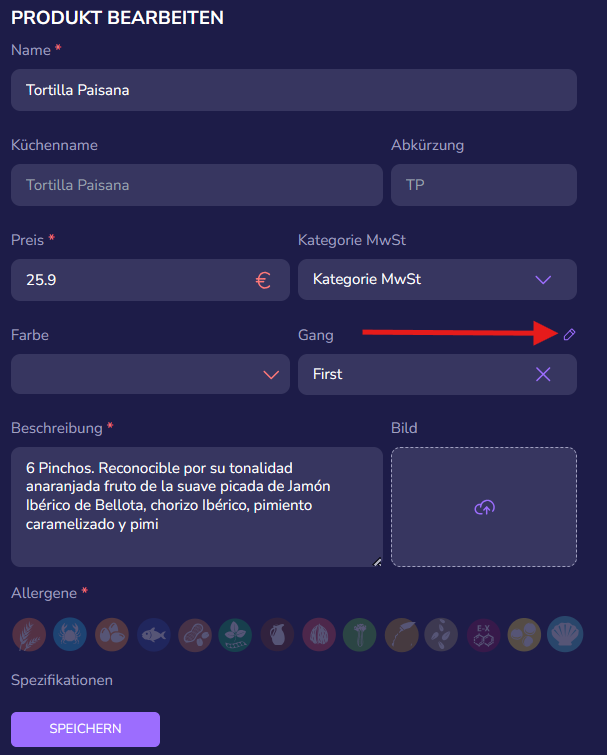This screenshot has height=755, width=607.
Task: Click the Abkürzung input field
Action: coord(484,185)
